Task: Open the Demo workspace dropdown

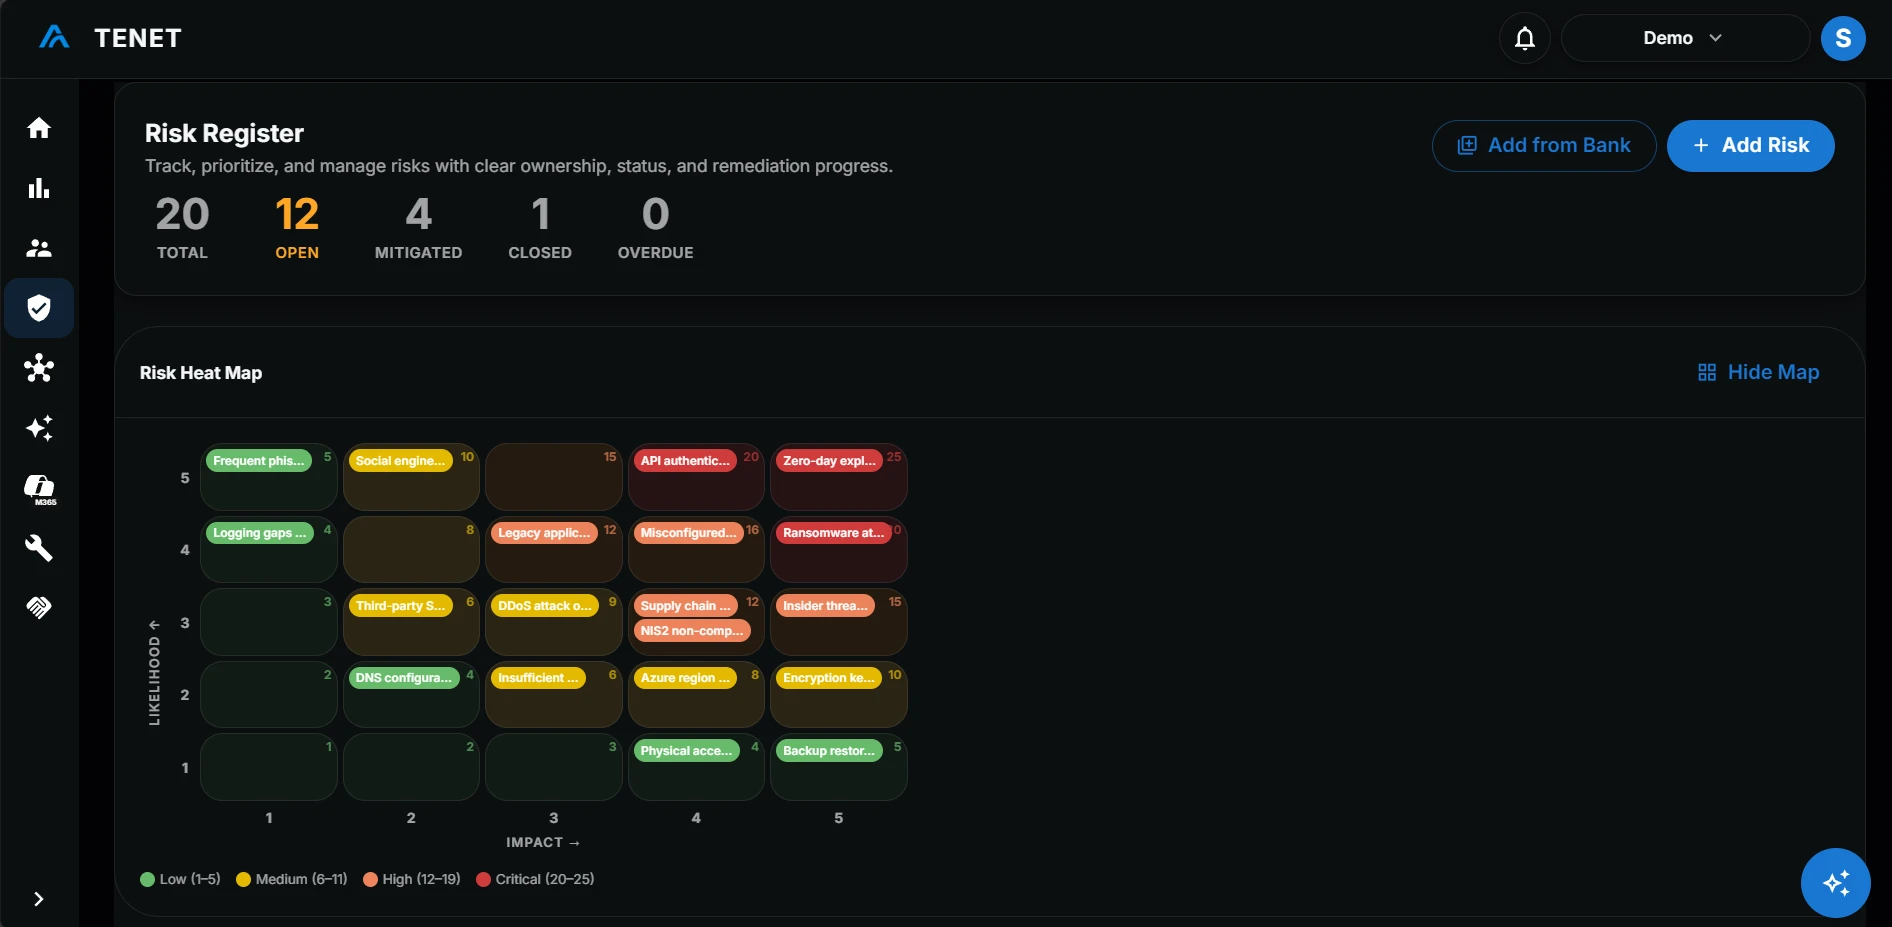Action: point(1685,38)
